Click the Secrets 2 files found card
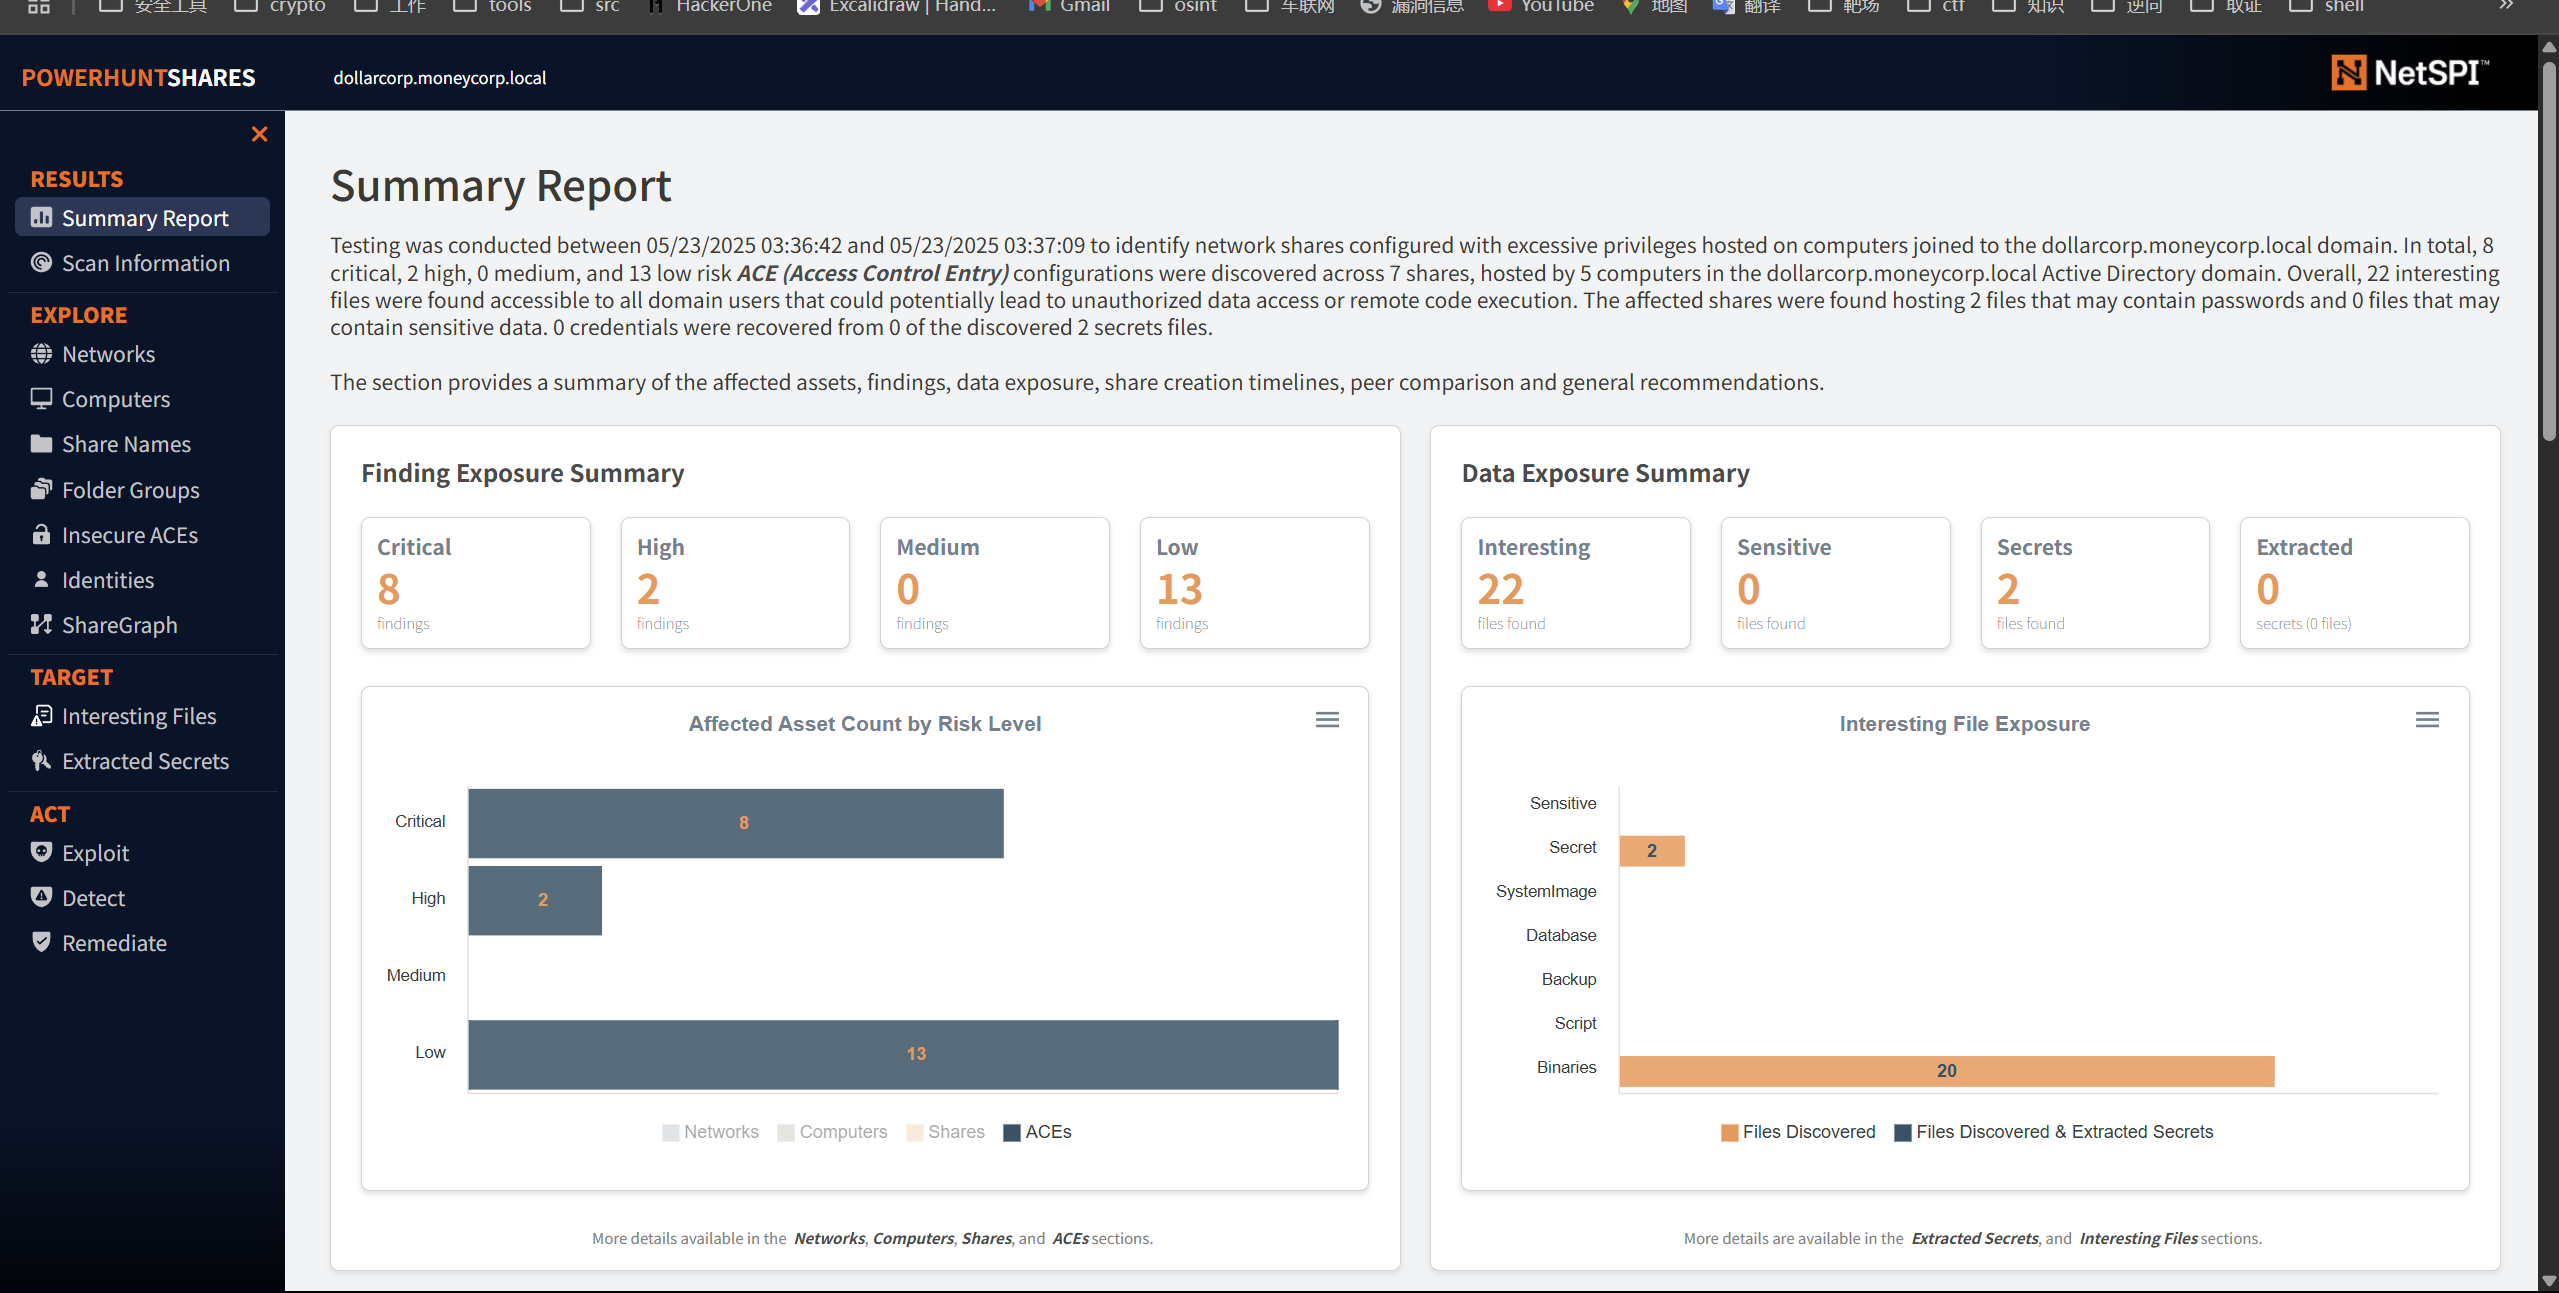 coord(2095,583)
